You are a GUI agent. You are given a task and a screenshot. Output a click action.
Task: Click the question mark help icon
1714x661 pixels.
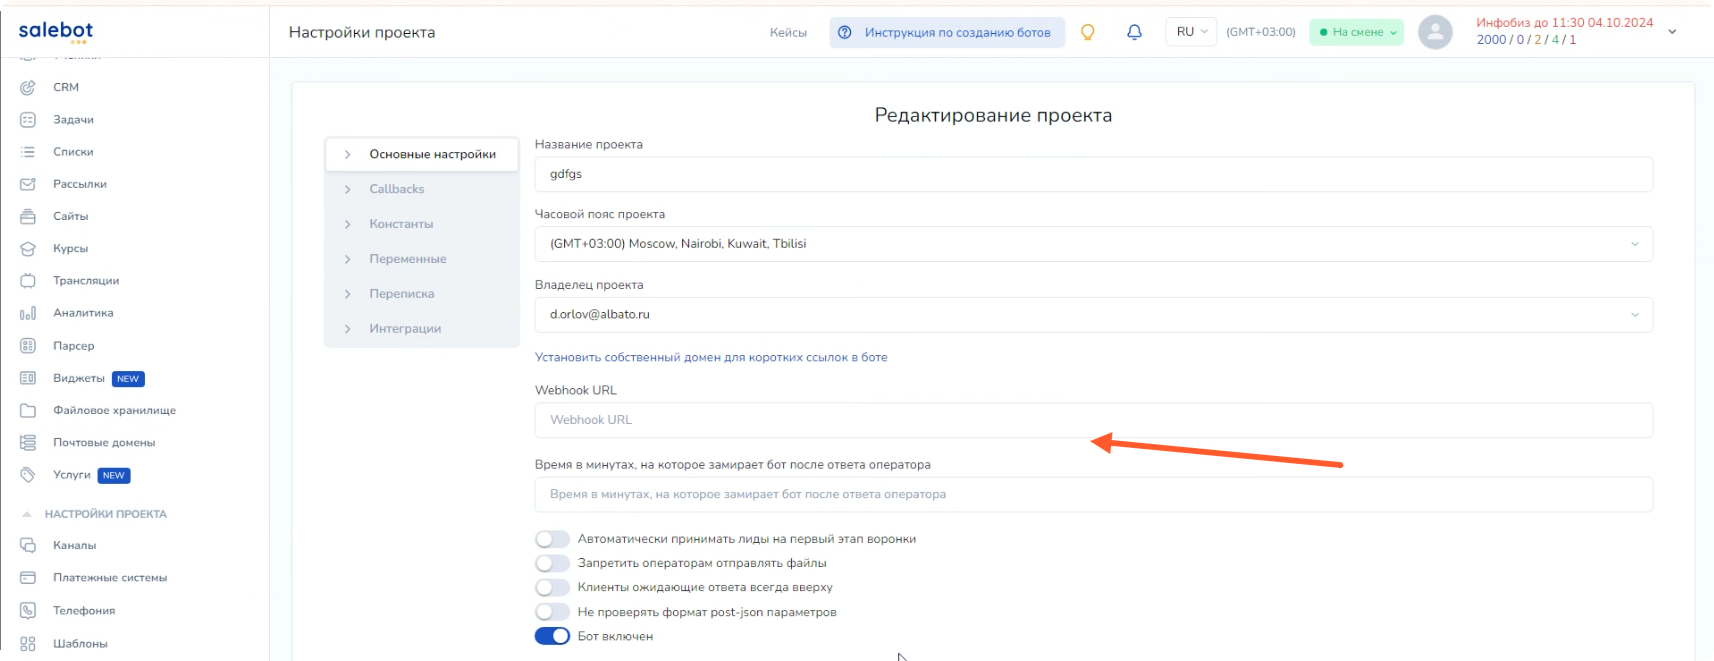(845, 32)
